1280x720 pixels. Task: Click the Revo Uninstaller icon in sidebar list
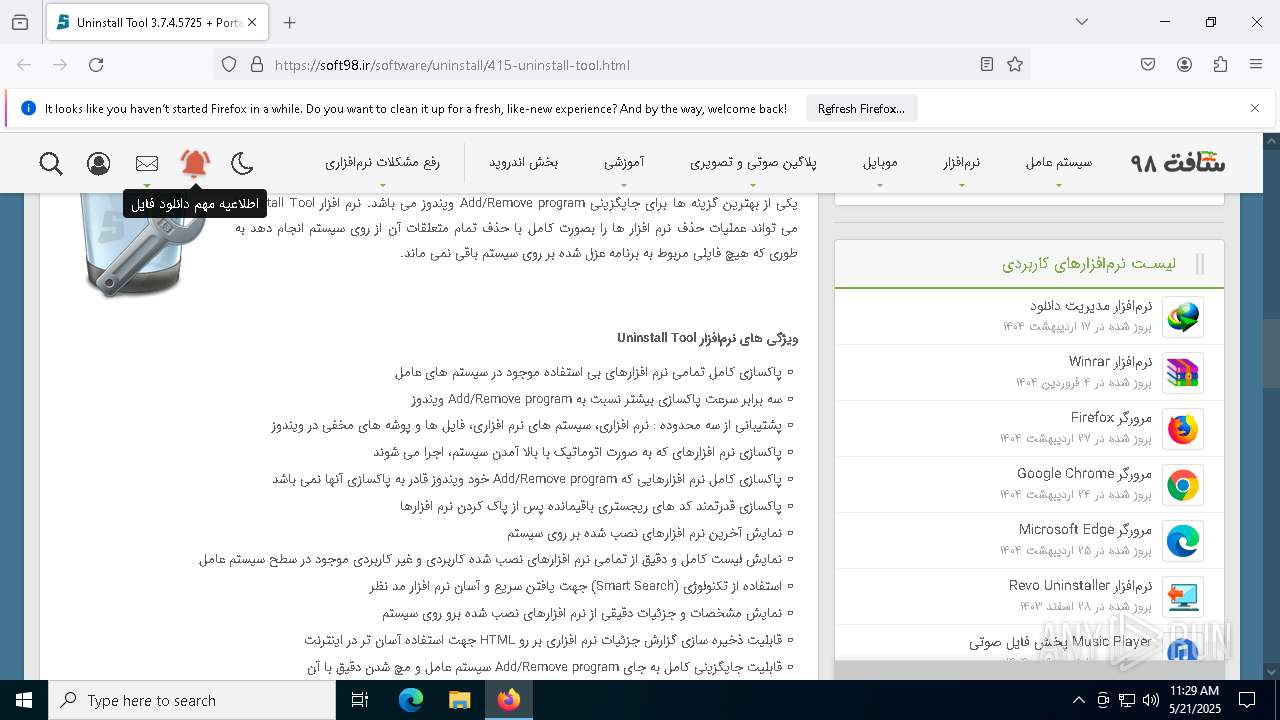(1183, 597)
